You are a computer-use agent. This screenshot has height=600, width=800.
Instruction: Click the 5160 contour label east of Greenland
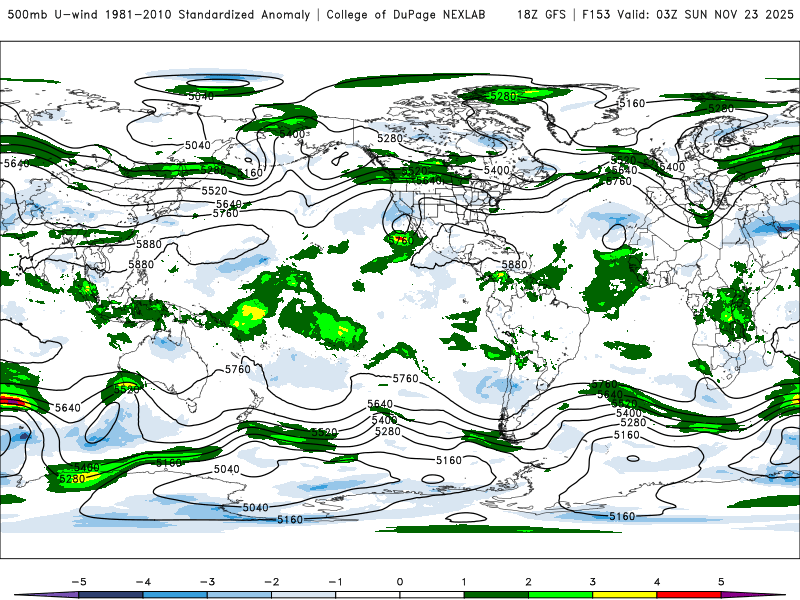point(633,104)
